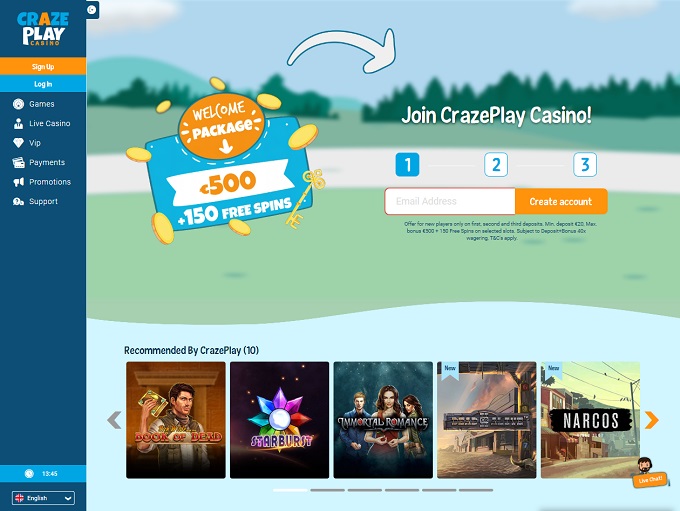Image resolution: width=680 pixels, height=511 pixels.
Task: Collapse the sidebar with the top toggle
Action: [x=92, y=10]
